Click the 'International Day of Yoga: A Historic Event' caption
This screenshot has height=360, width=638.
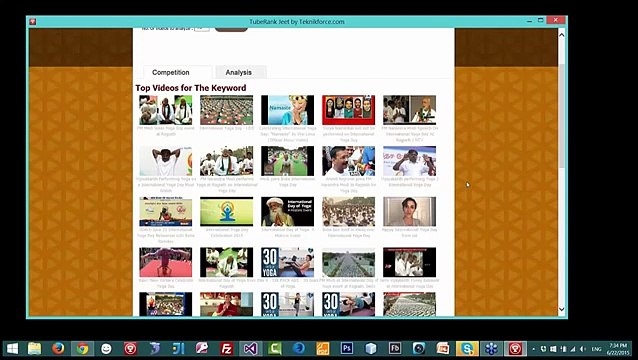(288, 232)
